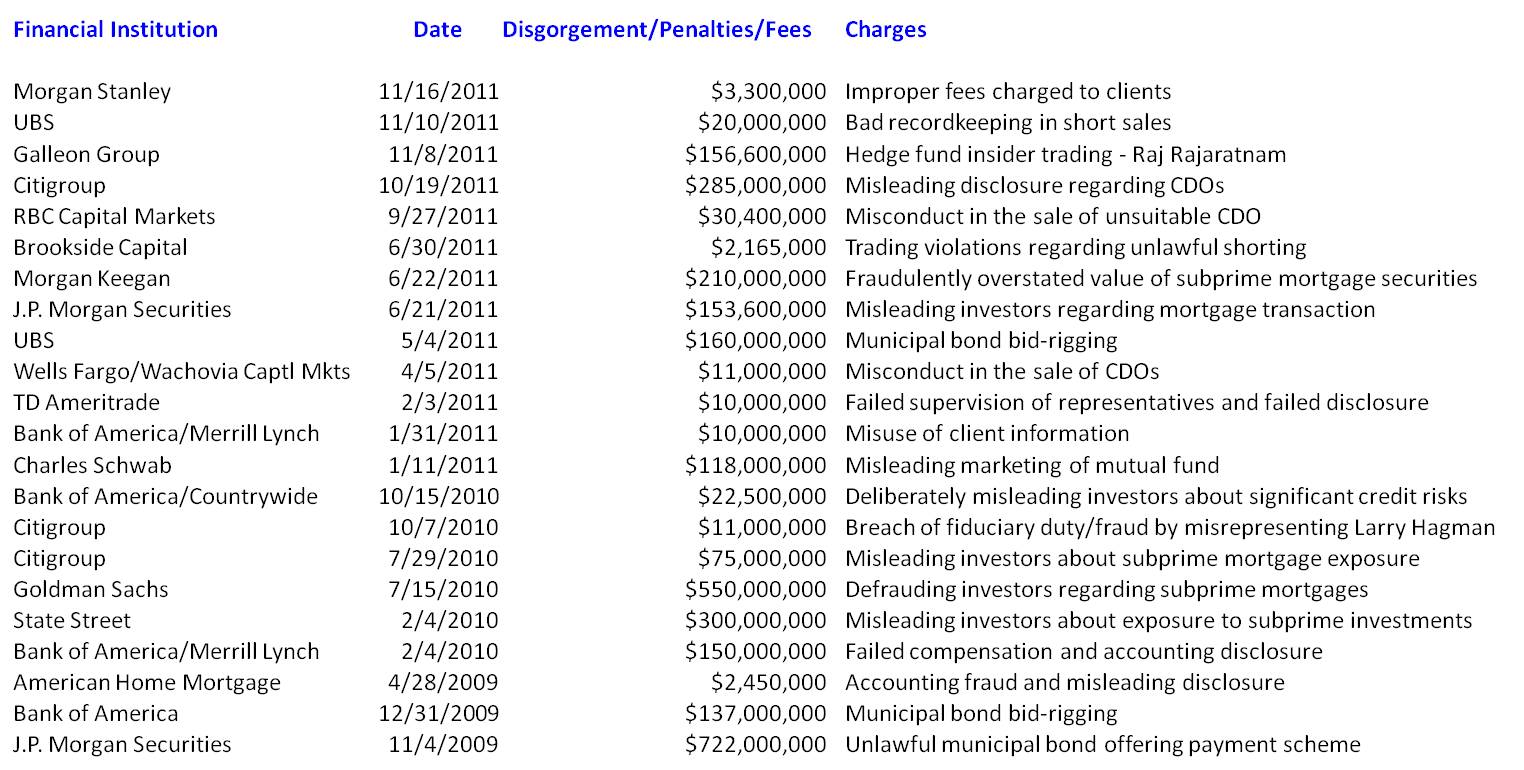Click the 11/16/2011 date cell

pos(438,91)
